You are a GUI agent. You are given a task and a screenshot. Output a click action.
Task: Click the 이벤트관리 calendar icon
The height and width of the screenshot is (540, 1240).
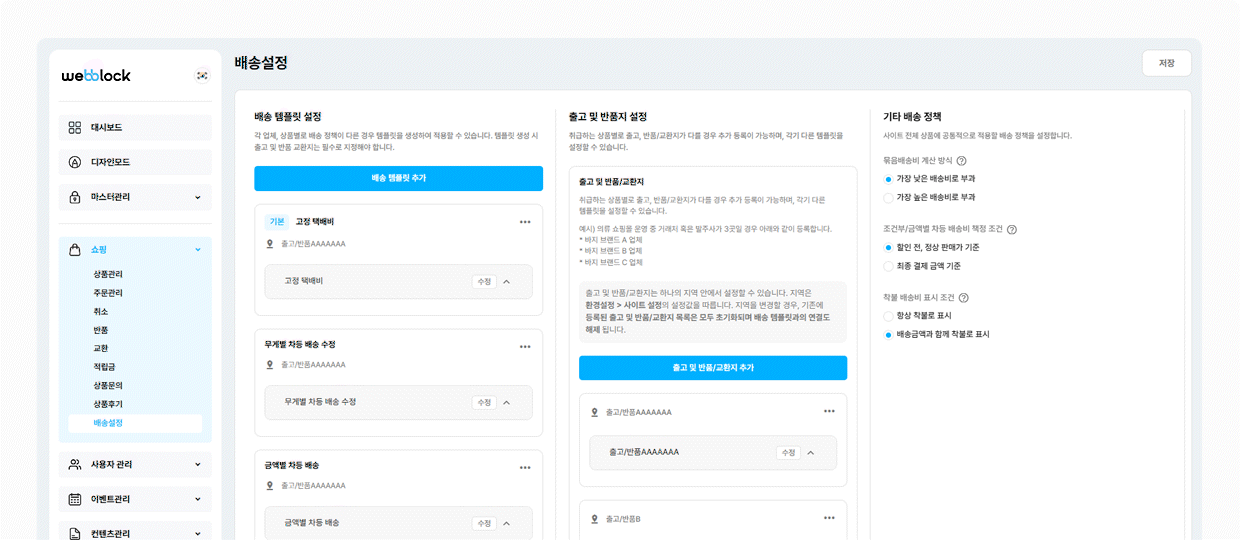pos(75,499)
